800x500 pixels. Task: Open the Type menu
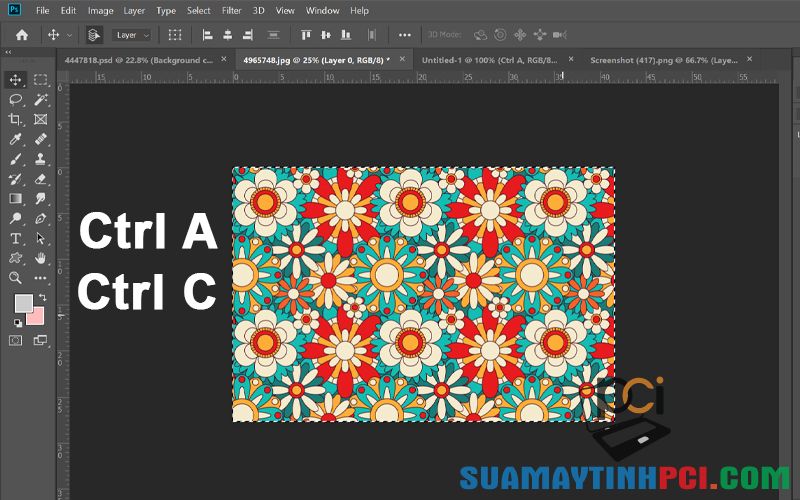(166, 10)
